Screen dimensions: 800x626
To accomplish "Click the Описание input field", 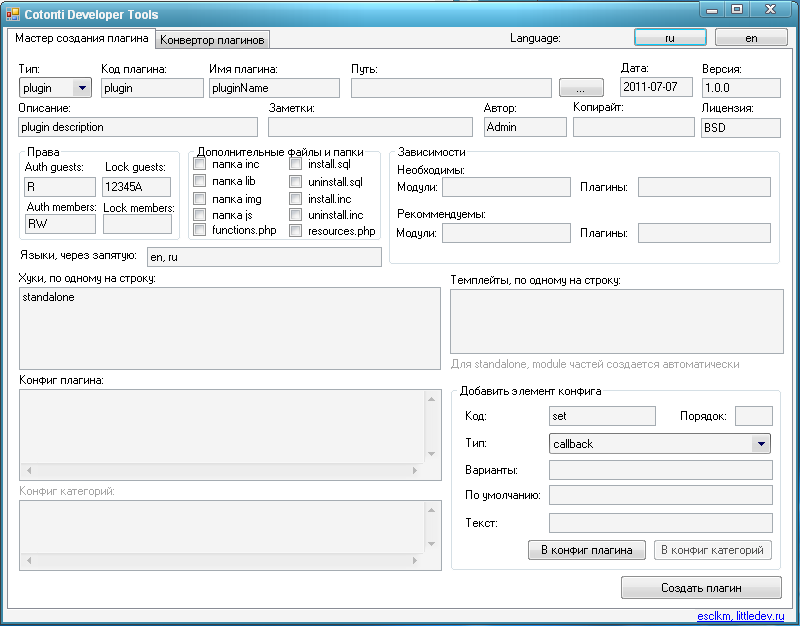I will click(x=138, y=127).
